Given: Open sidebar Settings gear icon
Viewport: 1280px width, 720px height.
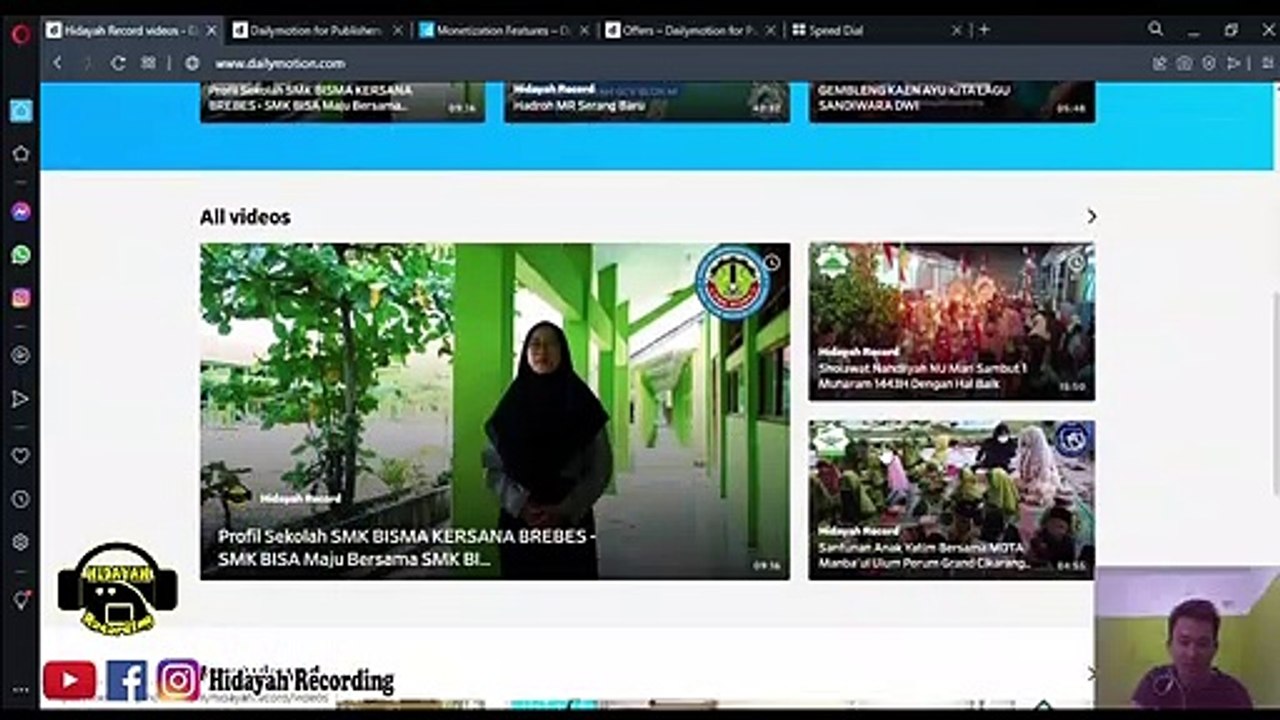Looking at the screenshot, I should point(20,542).
